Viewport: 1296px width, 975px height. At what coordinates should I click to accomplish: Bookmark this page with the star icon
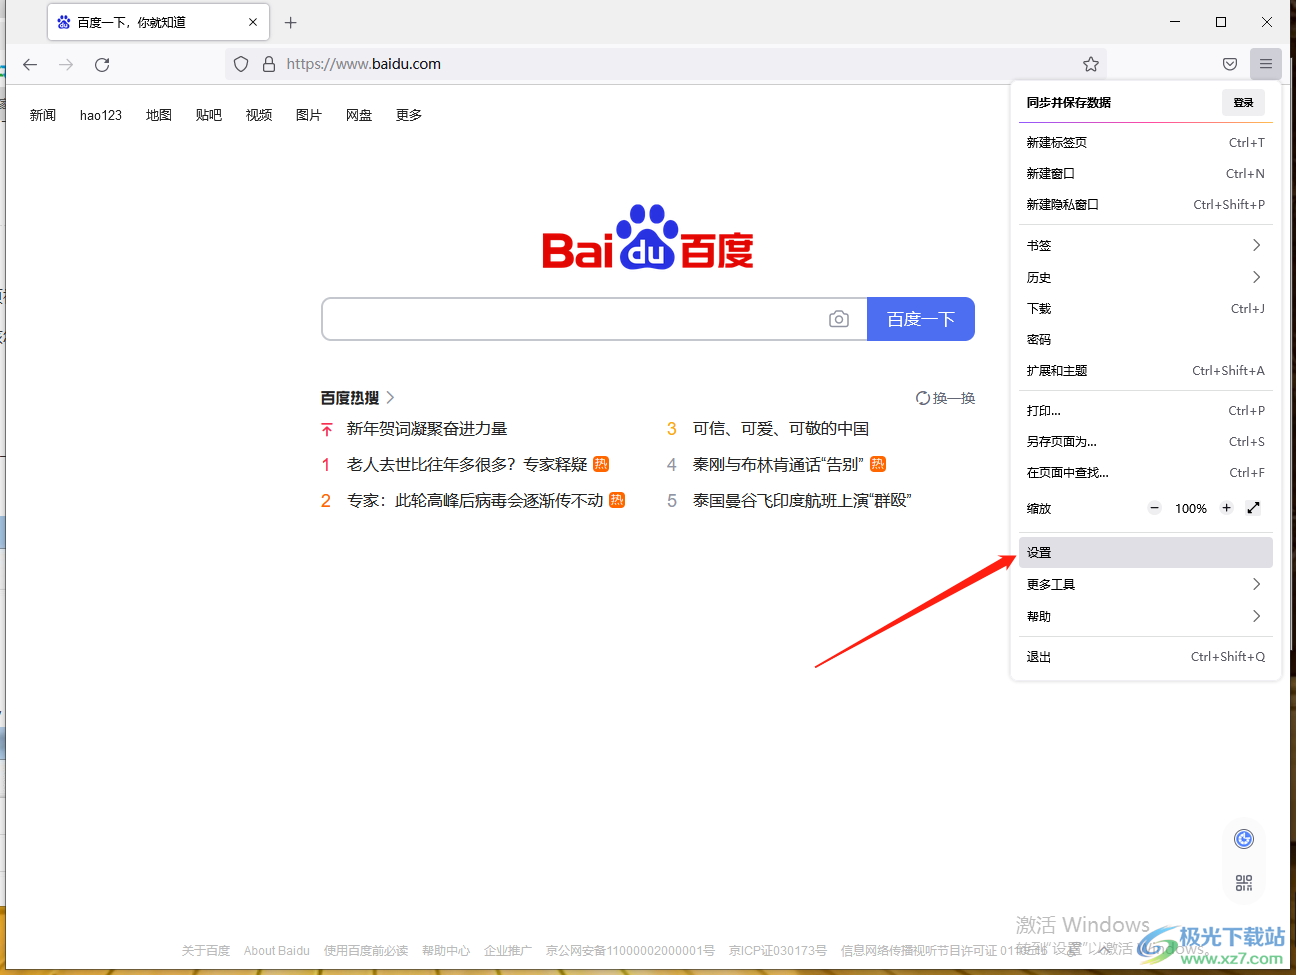[x=1091, y=64]
